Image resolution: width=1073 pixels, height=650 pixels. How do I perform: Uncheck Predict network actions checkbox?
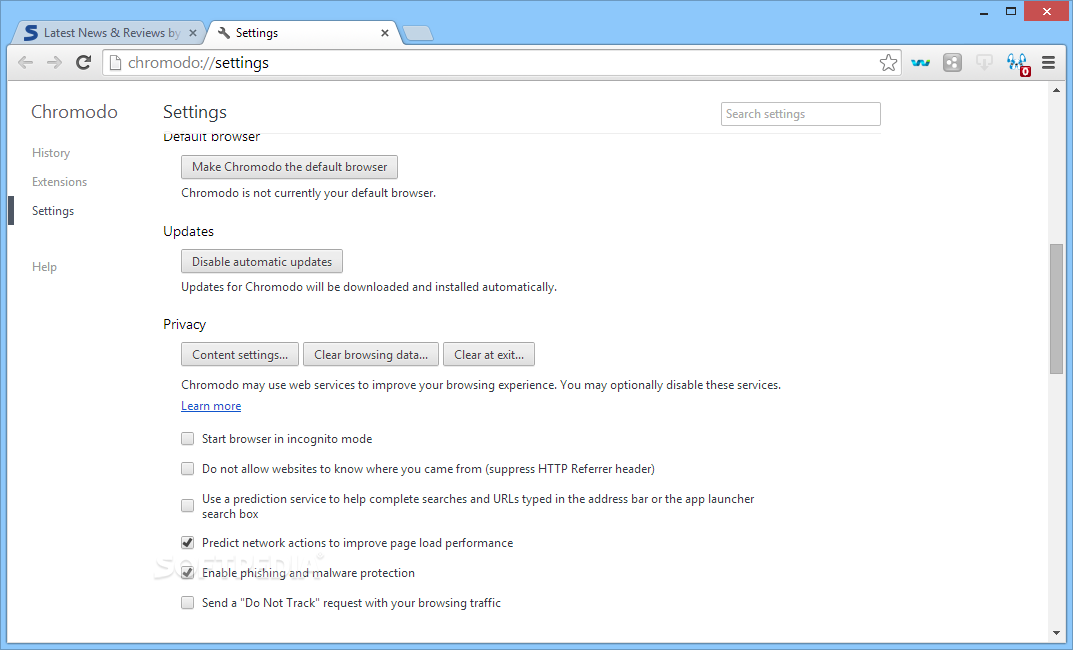[188, 543]
